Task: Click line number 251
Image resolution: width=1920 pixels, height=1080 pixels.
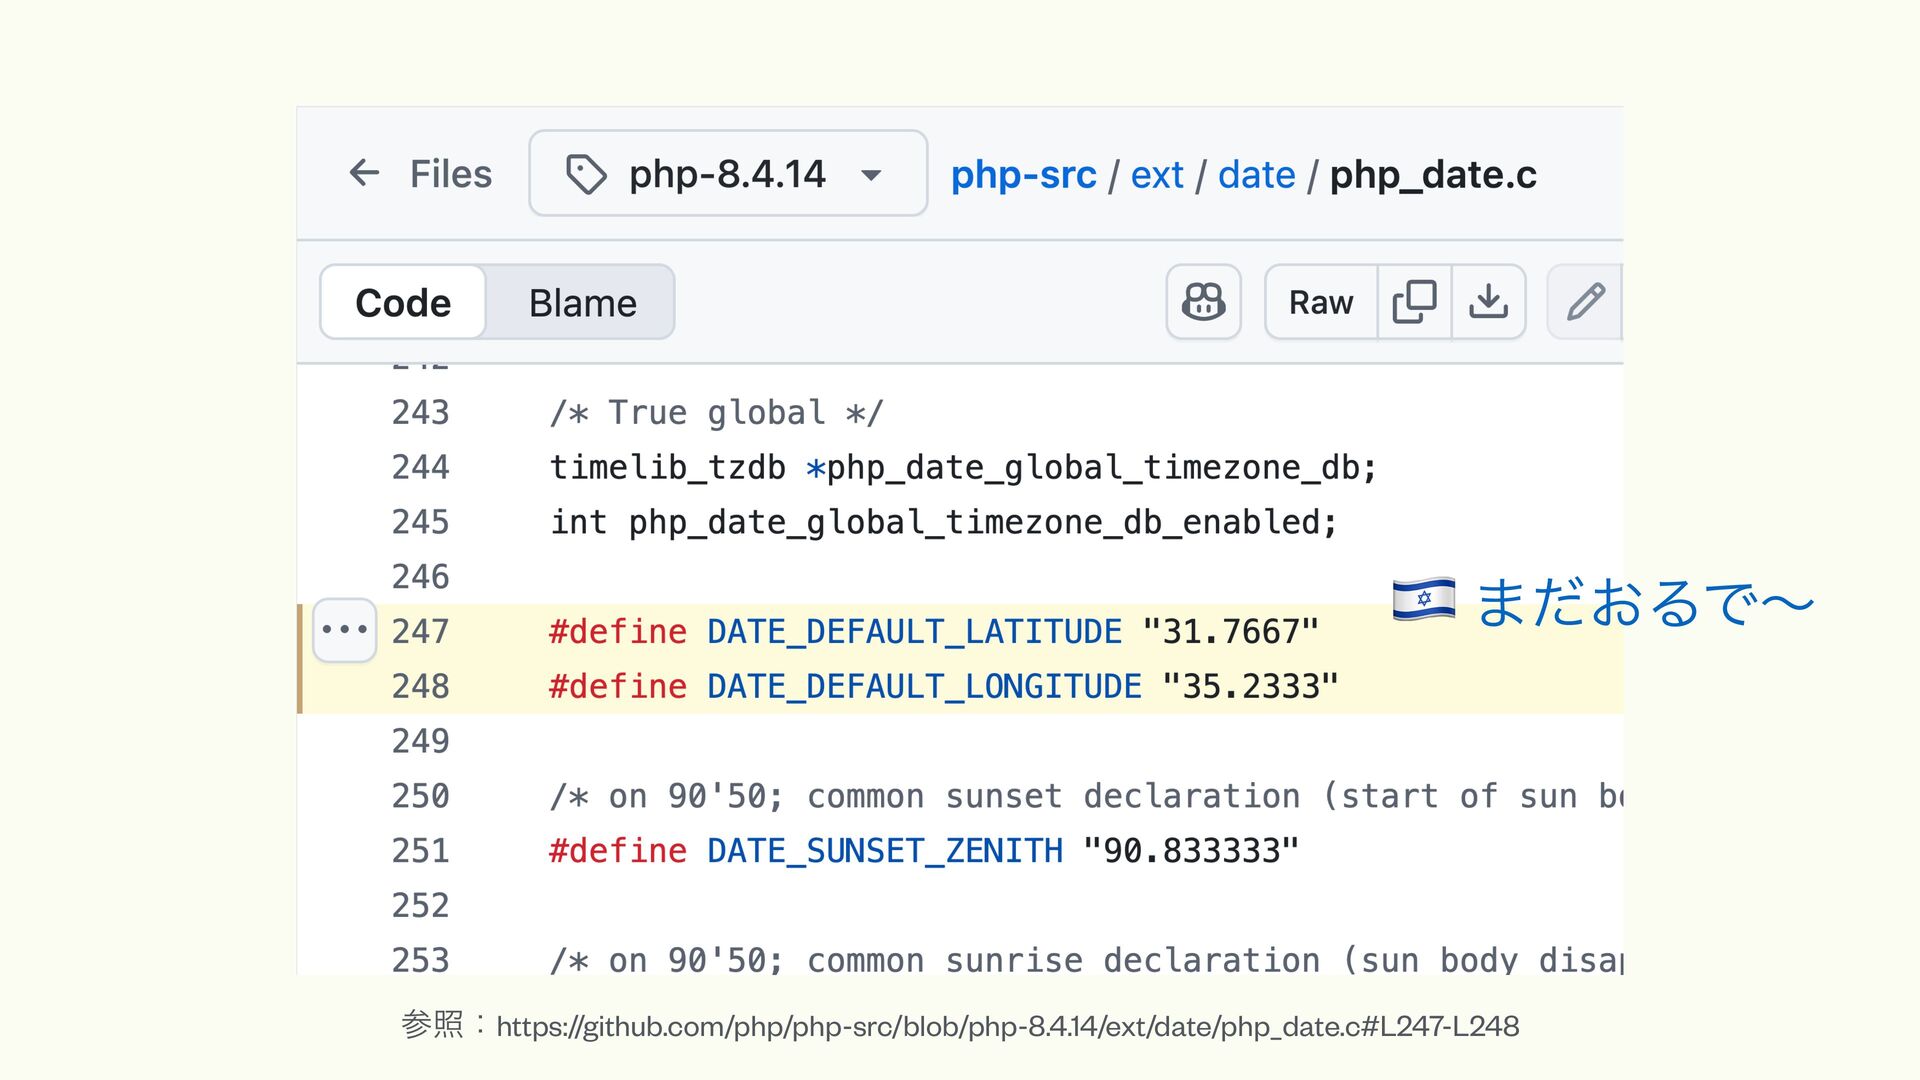Action: pyautogui.click(x=420, y=851)
